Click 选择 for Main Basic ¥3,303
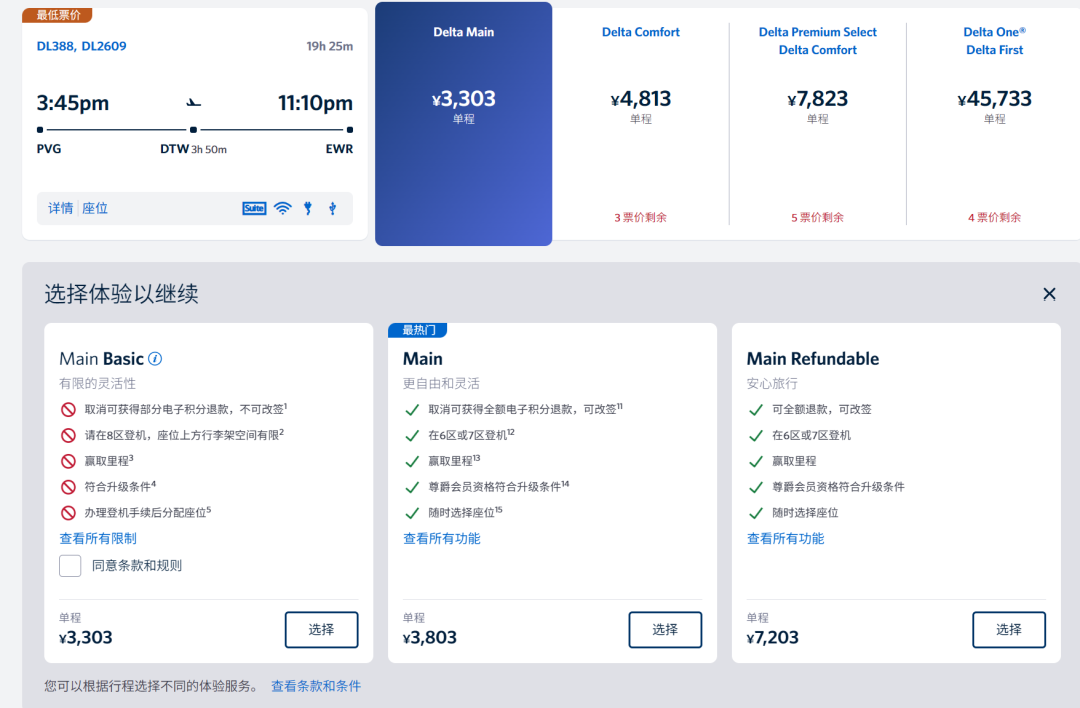This screenshot has width=1080, height=708. pos(322,629)
